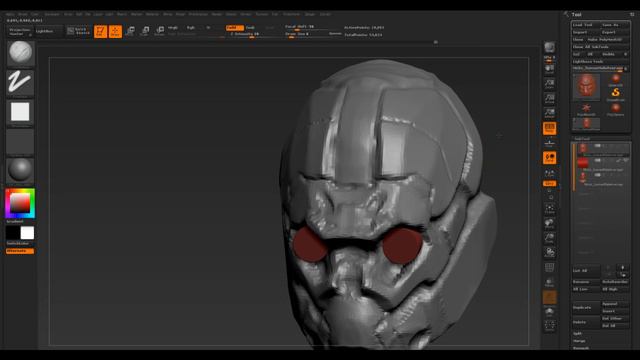Screen dimensions: 640x360
Task: Open the alpha picker thumbnail
Action: [20, 113]
